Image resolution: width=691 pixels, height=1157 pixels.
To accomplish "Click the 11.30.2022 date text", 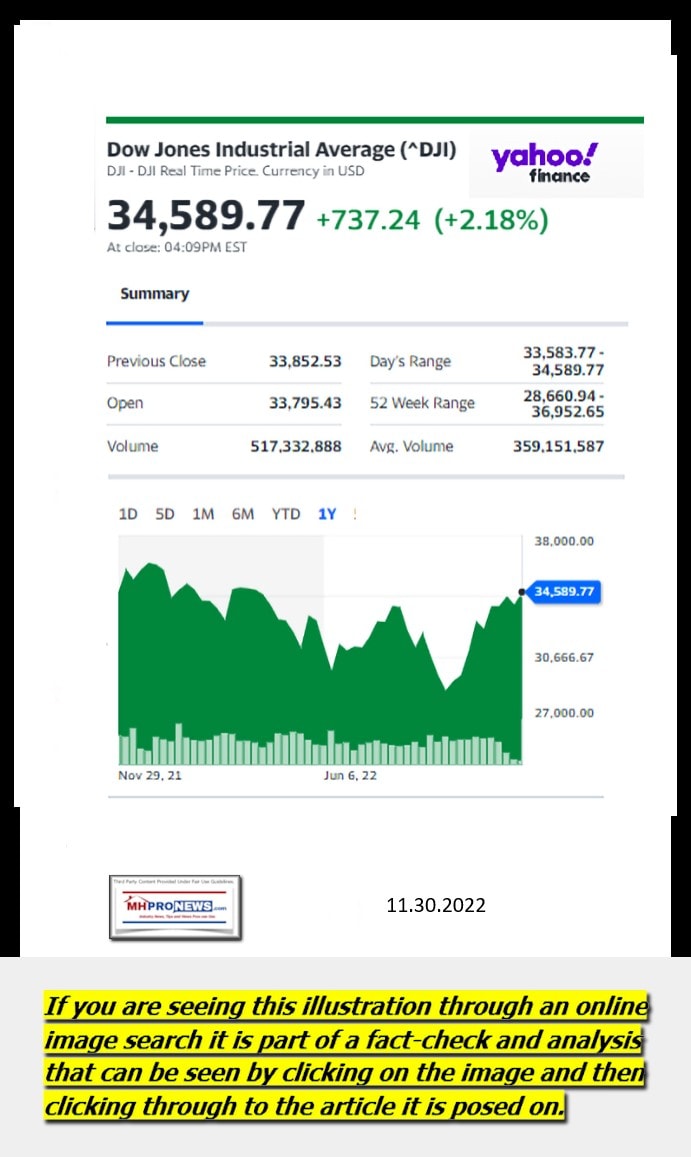I will coord(436,905).
